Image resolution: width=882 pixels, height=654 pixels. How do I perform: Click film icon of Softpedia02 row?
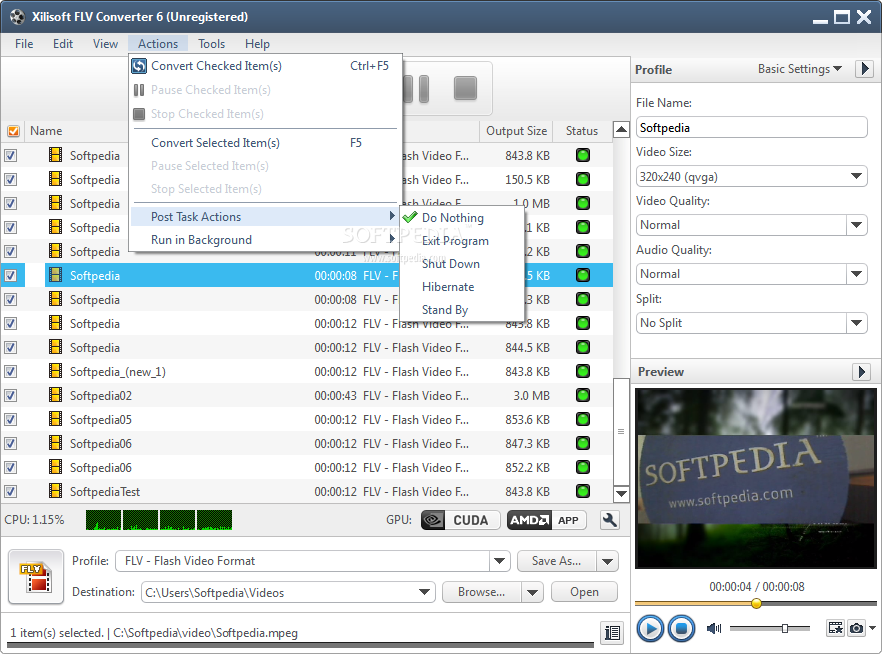point(55,395)
